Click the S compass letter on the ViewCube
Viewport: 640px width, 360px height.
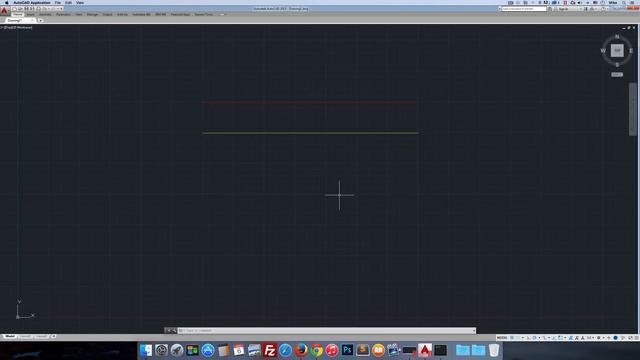[617, 64]
